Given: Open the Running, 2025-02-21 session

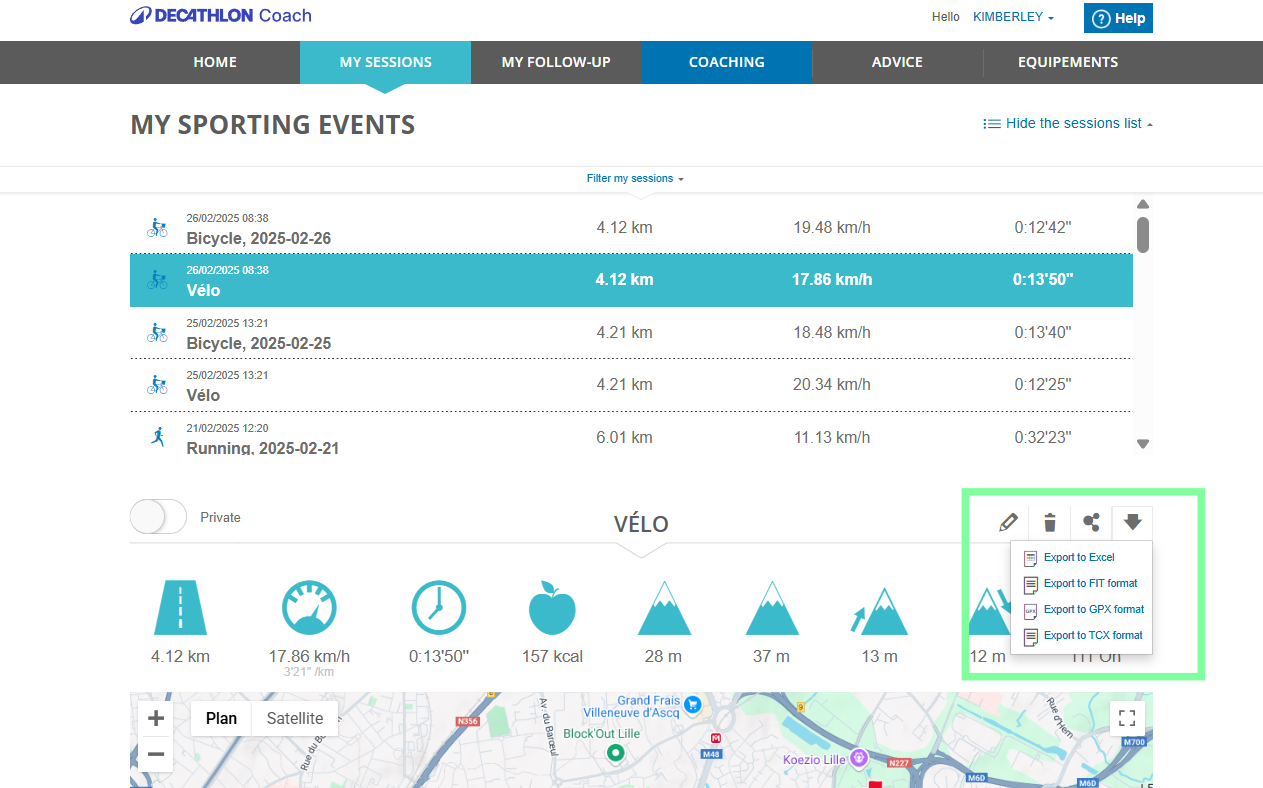Looking at the screenshot, I should point(262,447).
